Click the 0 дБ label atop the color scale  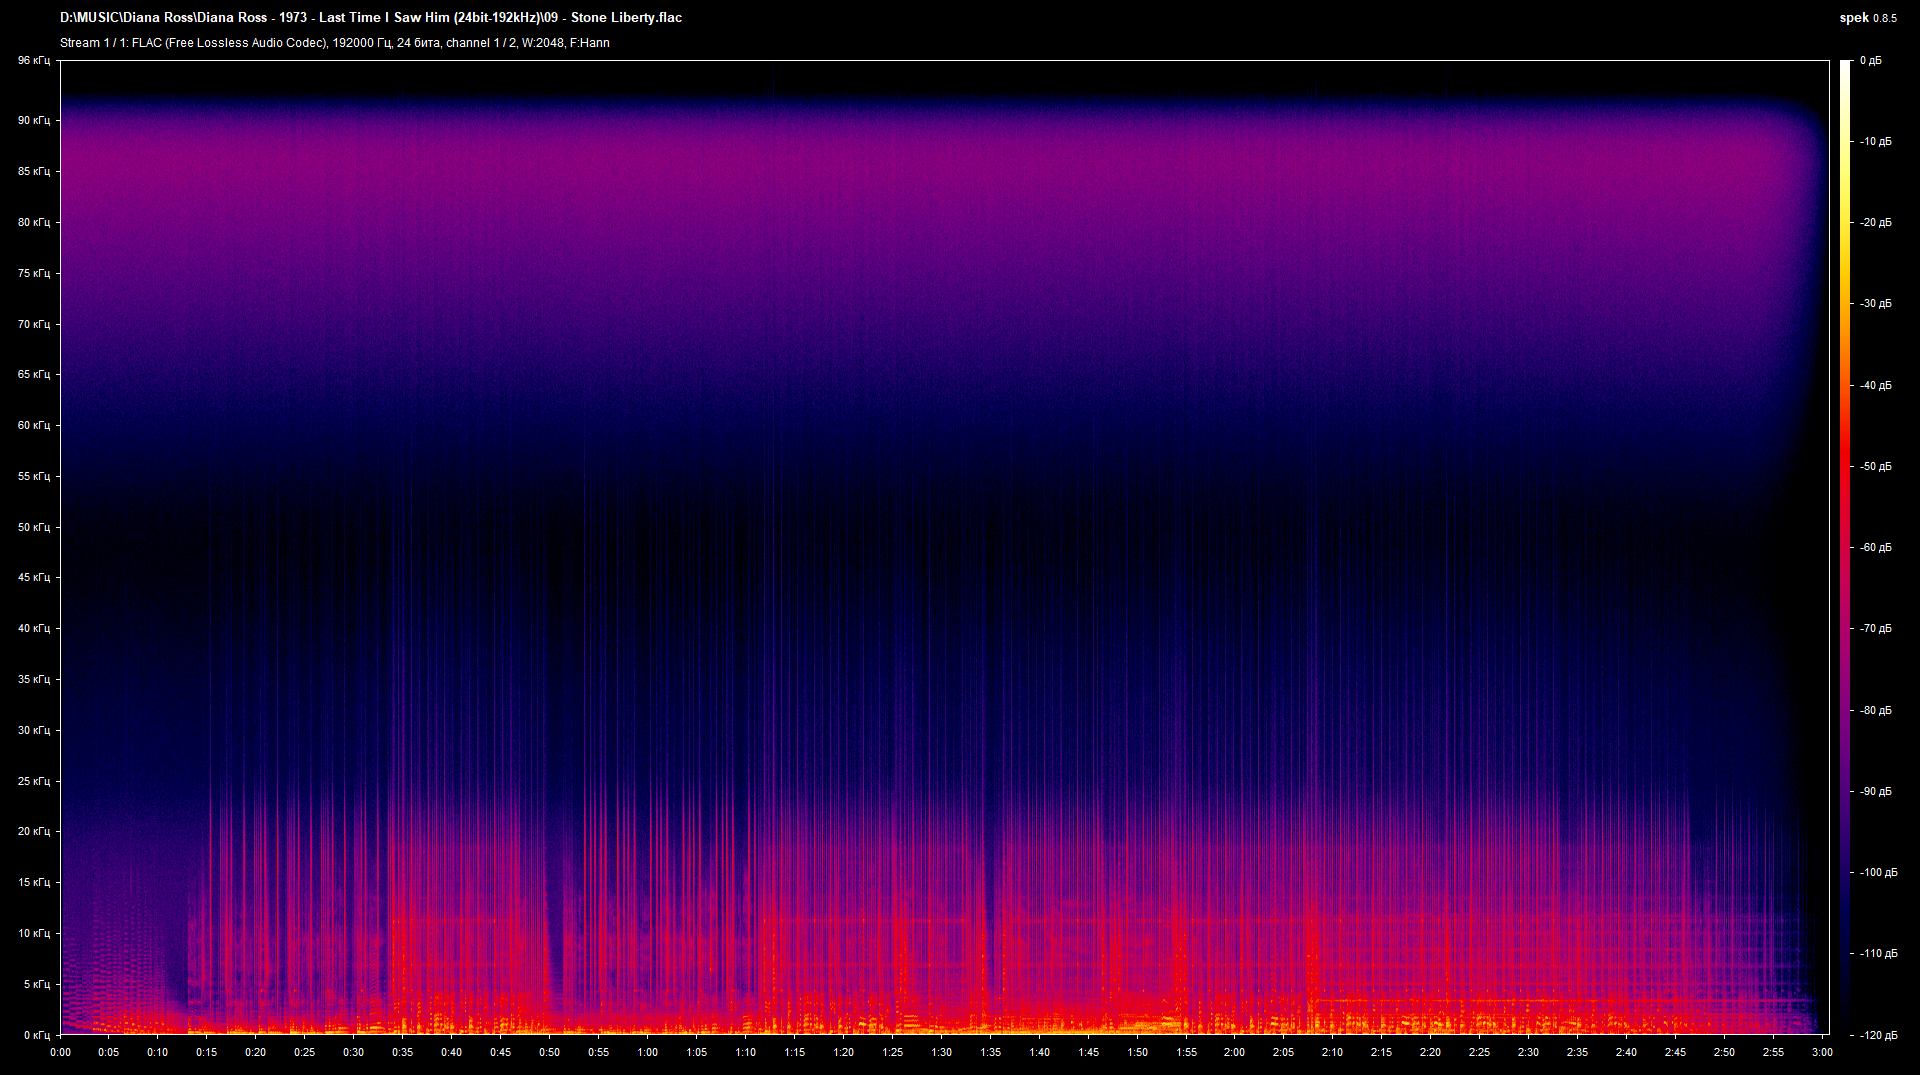[1870, 61]
